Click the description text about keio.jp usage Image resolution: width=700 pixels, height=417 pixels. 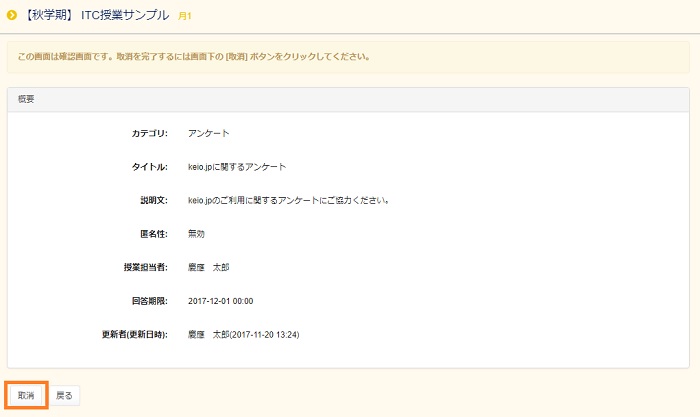[x=288, y=200]
